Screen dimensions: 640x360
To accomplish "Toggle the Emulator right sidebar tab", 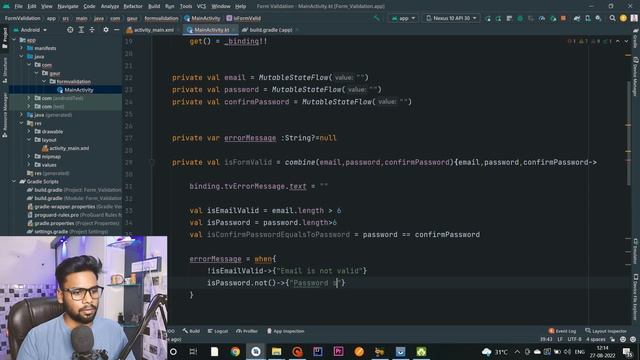I will 636,251.
